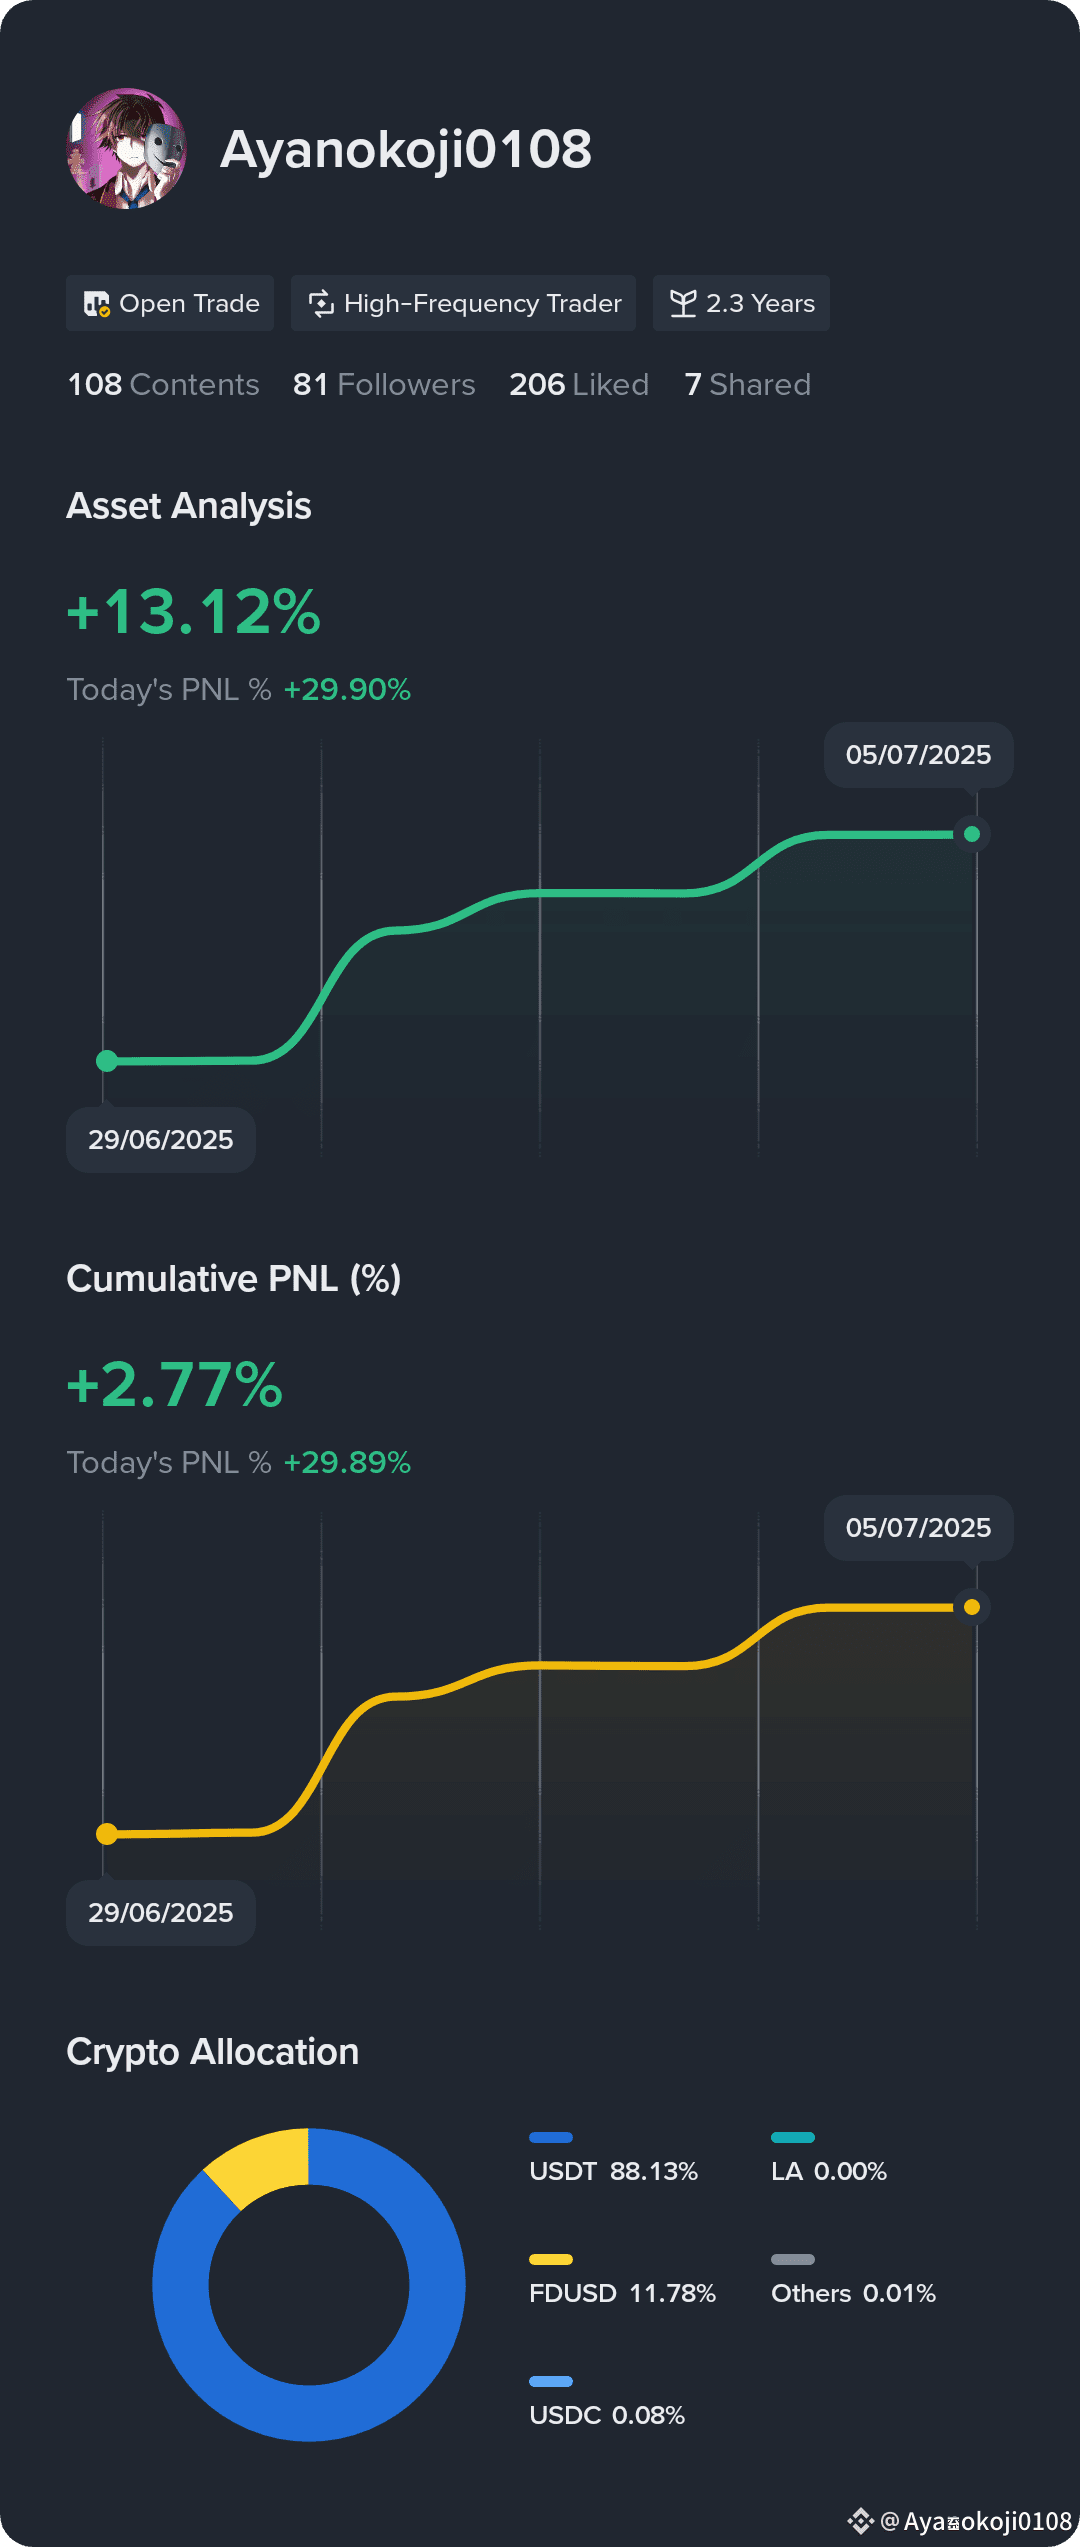1080x2547 pixels.
Task: Click the sprout icon beside 2.3 Years
Action: tap(683, 304)
